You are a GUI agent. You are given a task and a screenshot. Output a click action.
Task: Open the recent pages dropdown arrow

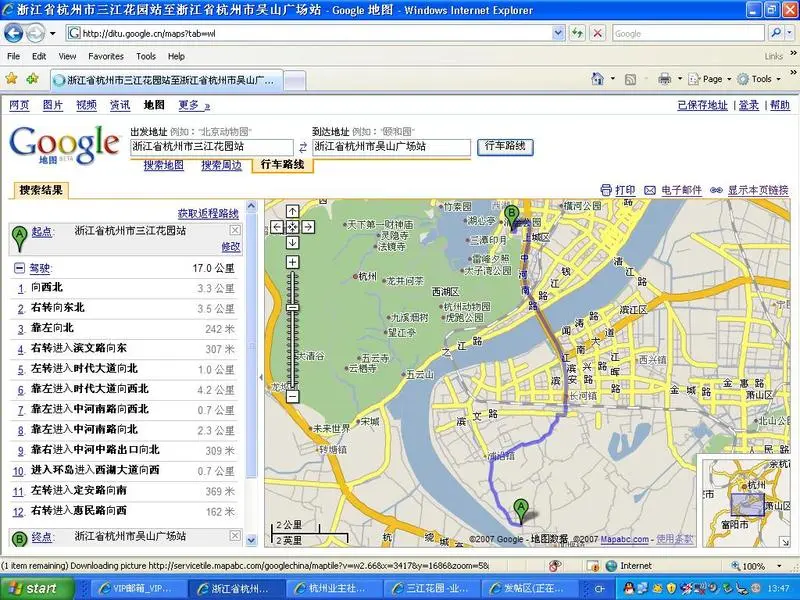pyautogui.click(x=53, y=34)
